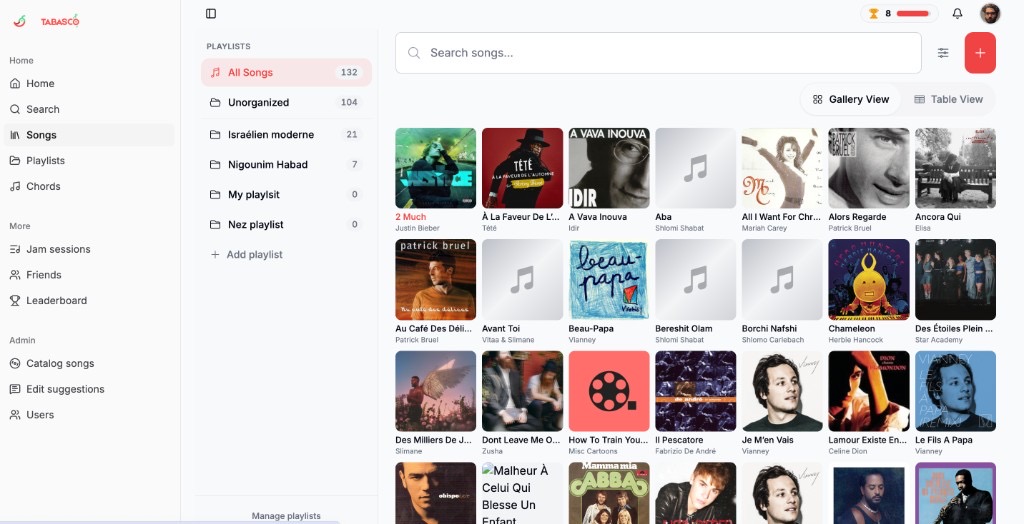Screen dimensions: 1024x524
Task: Click the Leaderboard trophy icon
Action: tap(15, 301)
